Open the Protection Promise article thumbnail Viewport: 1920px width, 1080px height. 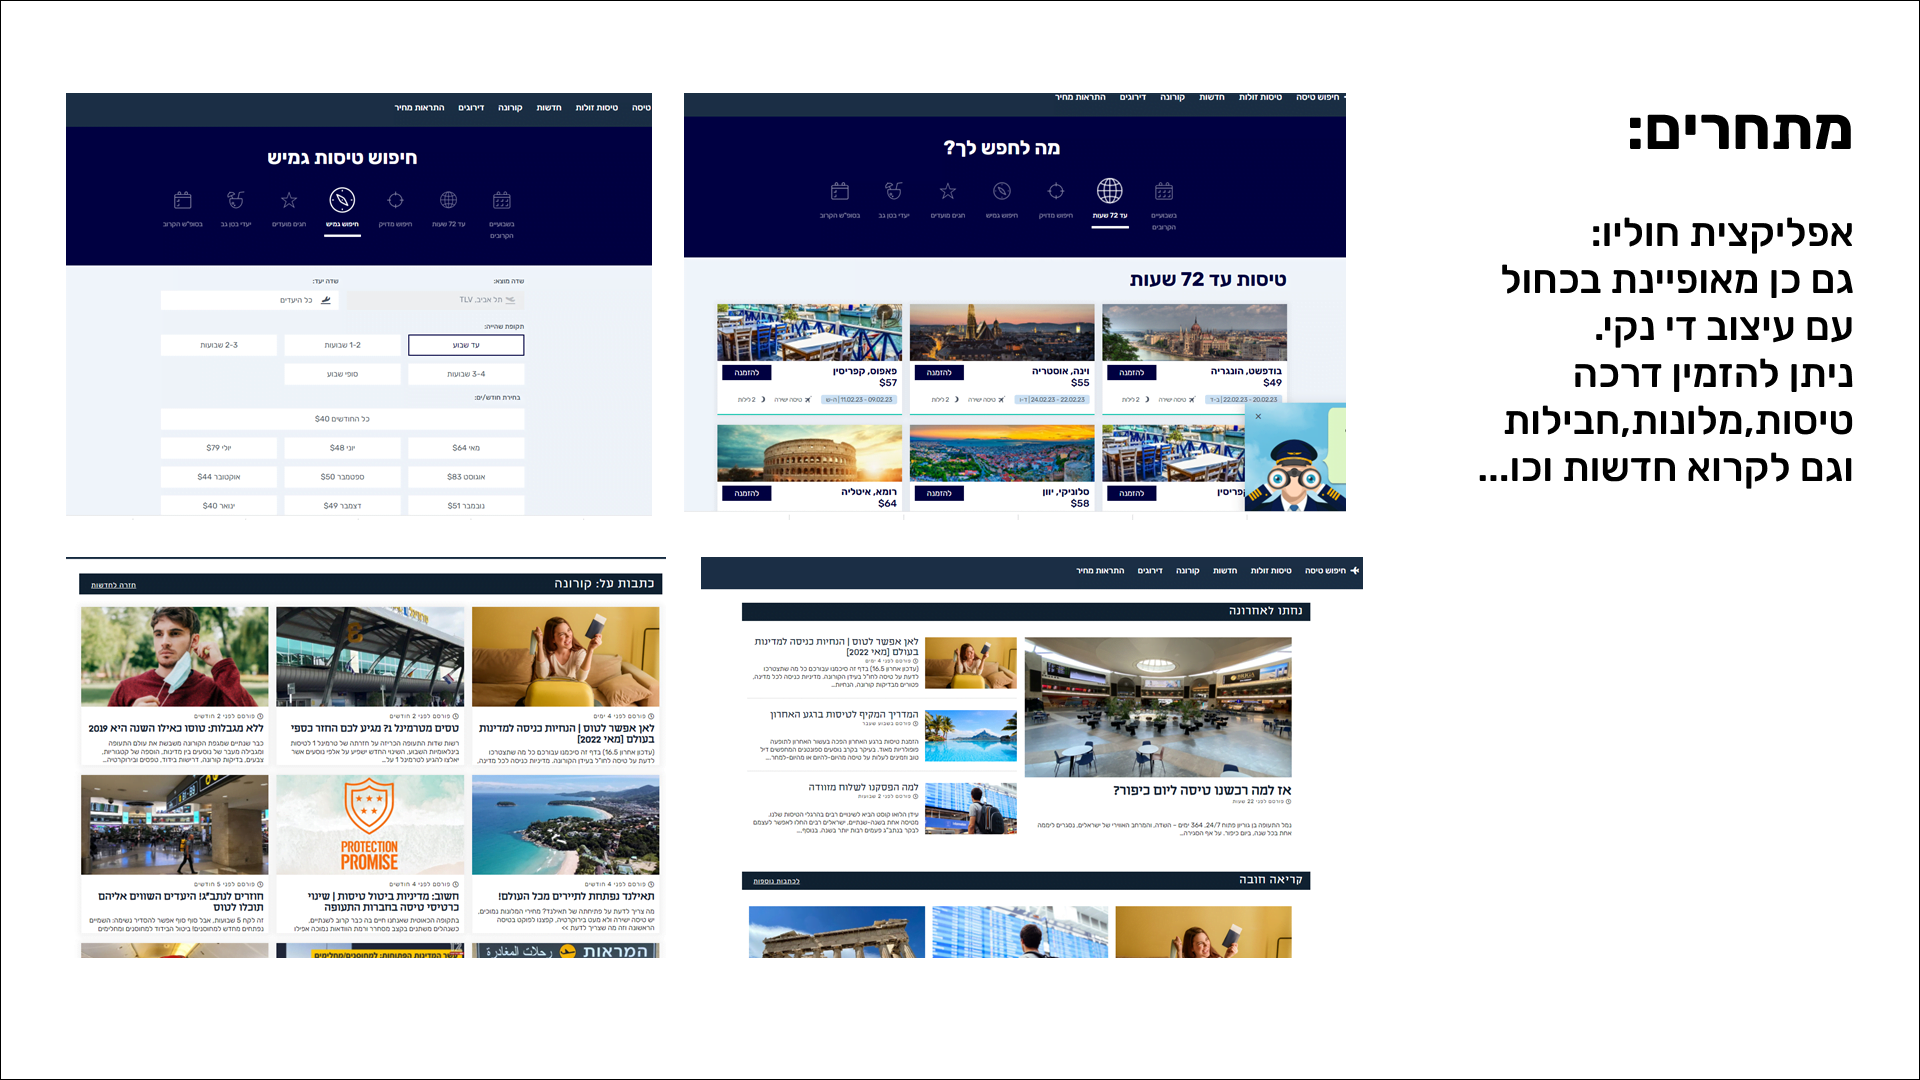coord(370,825)
